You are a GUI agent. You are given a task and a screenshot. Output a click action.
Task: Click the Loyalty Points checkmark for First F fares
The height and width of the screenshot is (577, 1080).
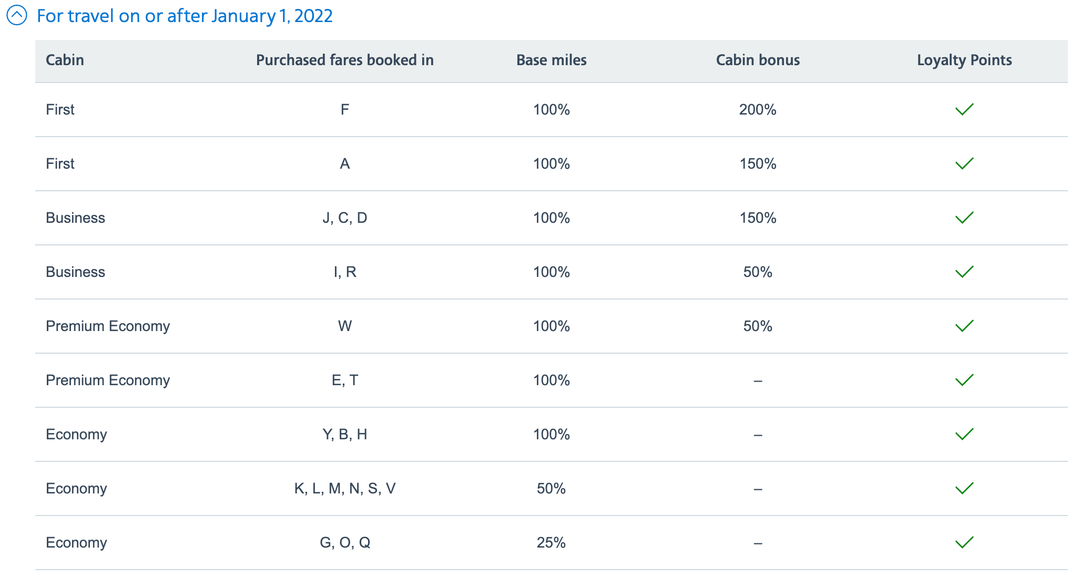coord(964,110)
